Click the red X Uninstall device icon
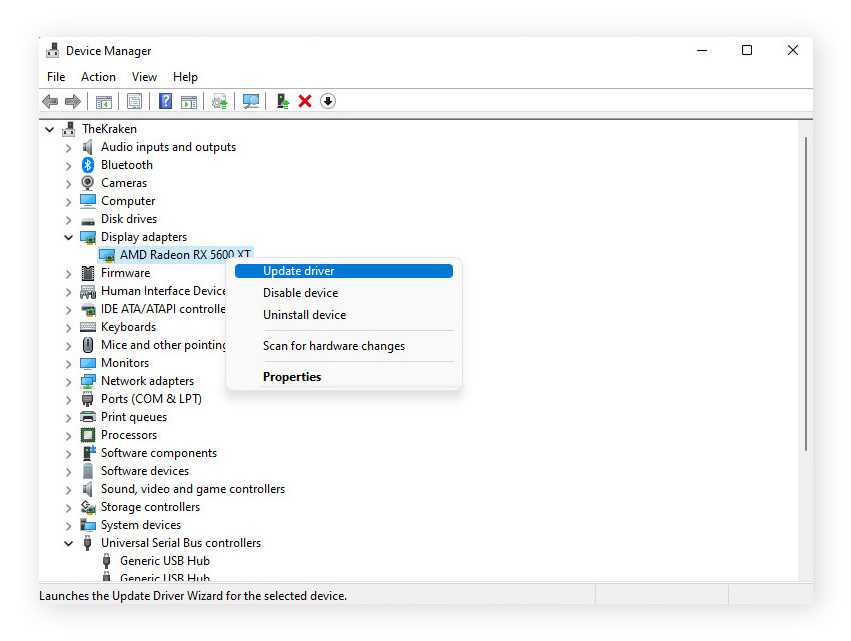Viewport: 851px width, 641px height. (x=305, y=101)
